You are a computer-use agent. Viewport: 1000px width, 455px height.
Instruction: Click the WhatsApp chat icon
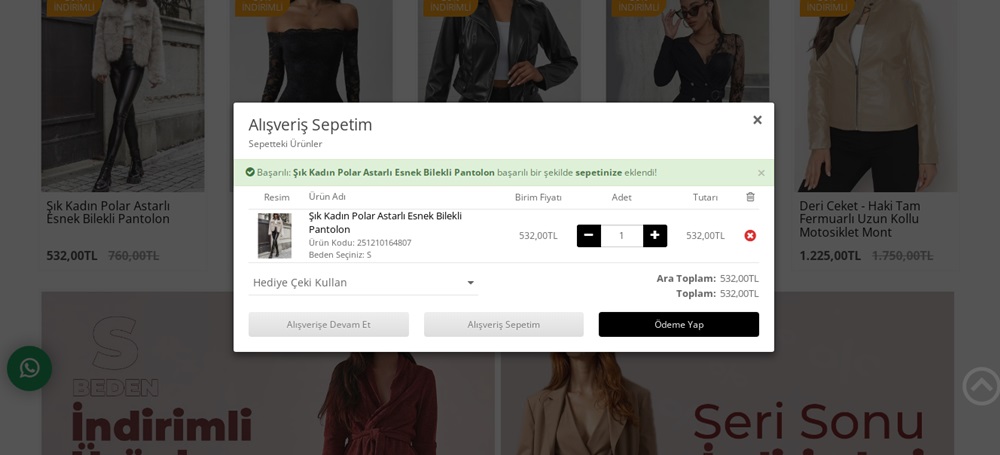29,368
